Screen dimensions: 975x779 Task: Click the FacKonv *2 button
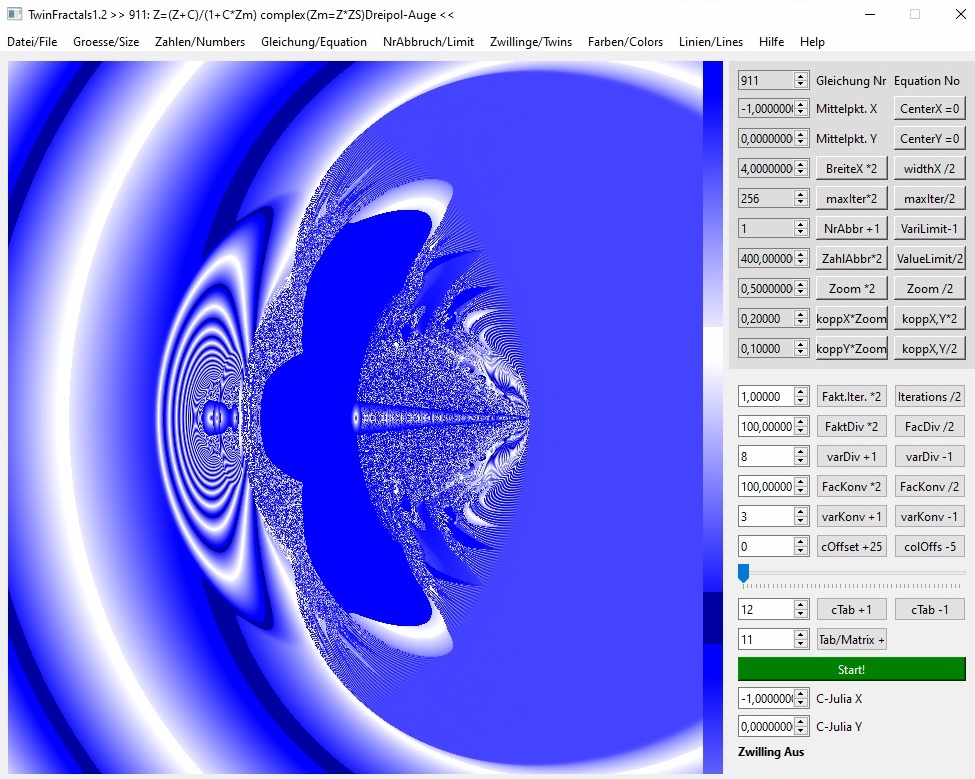click(851, 486)
